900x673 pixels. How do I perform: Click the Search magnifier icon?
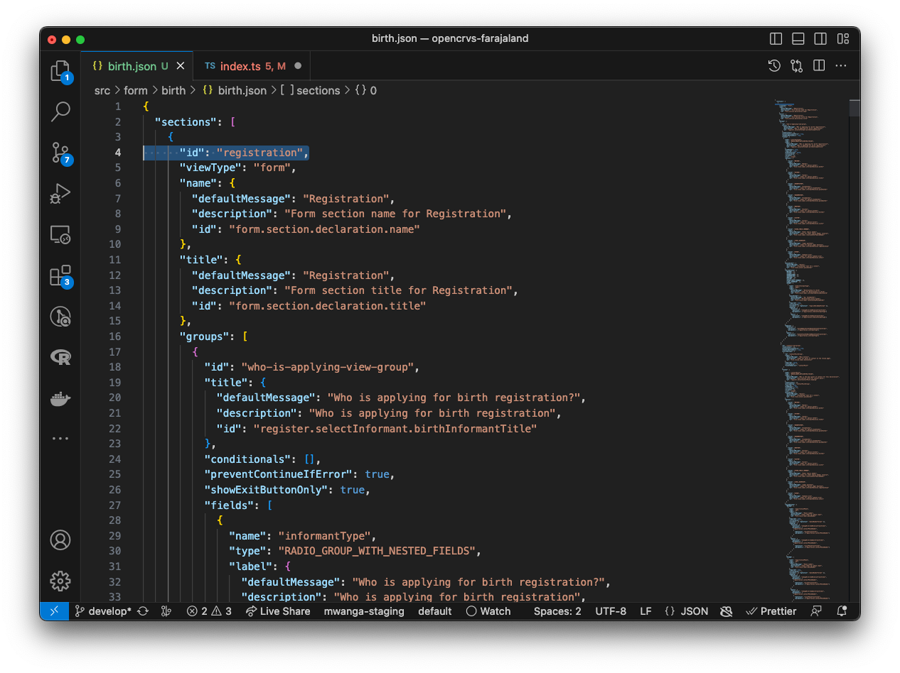[61, 111]
